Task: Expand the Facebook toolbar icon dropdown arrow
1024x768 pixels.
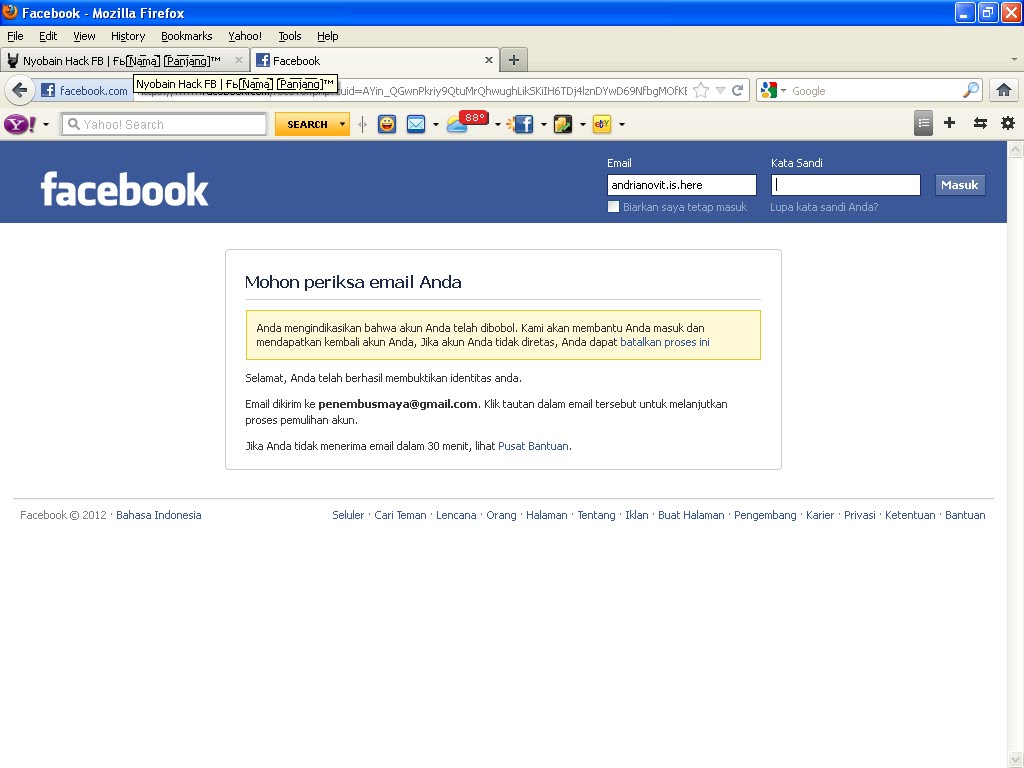Action: click(x=543, y=125)
